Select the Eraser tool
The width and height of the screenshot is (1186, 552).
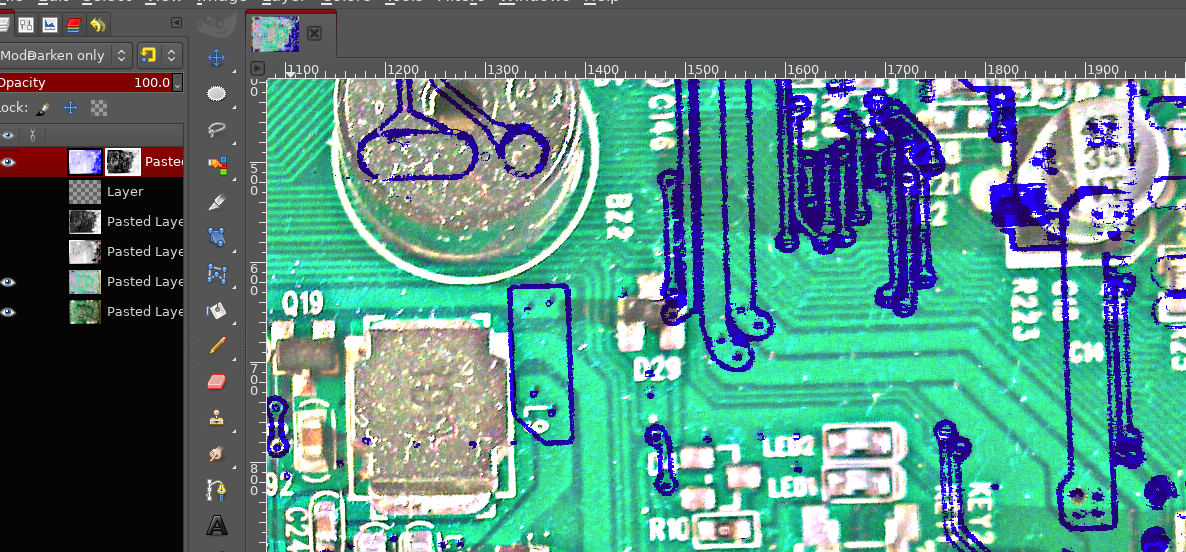tap(217, 382)
